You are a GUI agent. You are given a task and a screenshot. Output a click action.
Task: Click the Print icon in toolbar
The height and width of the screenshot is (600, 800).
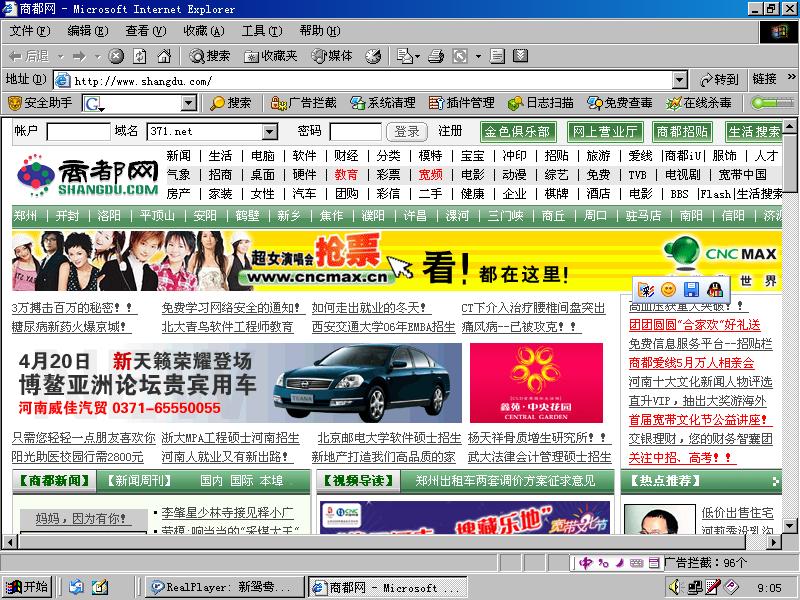[x=436, y=56]
